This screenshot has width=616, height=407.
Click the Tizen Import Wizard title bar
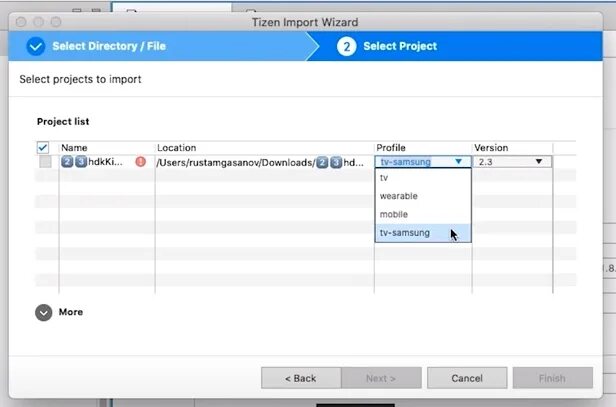pos(305,22)
